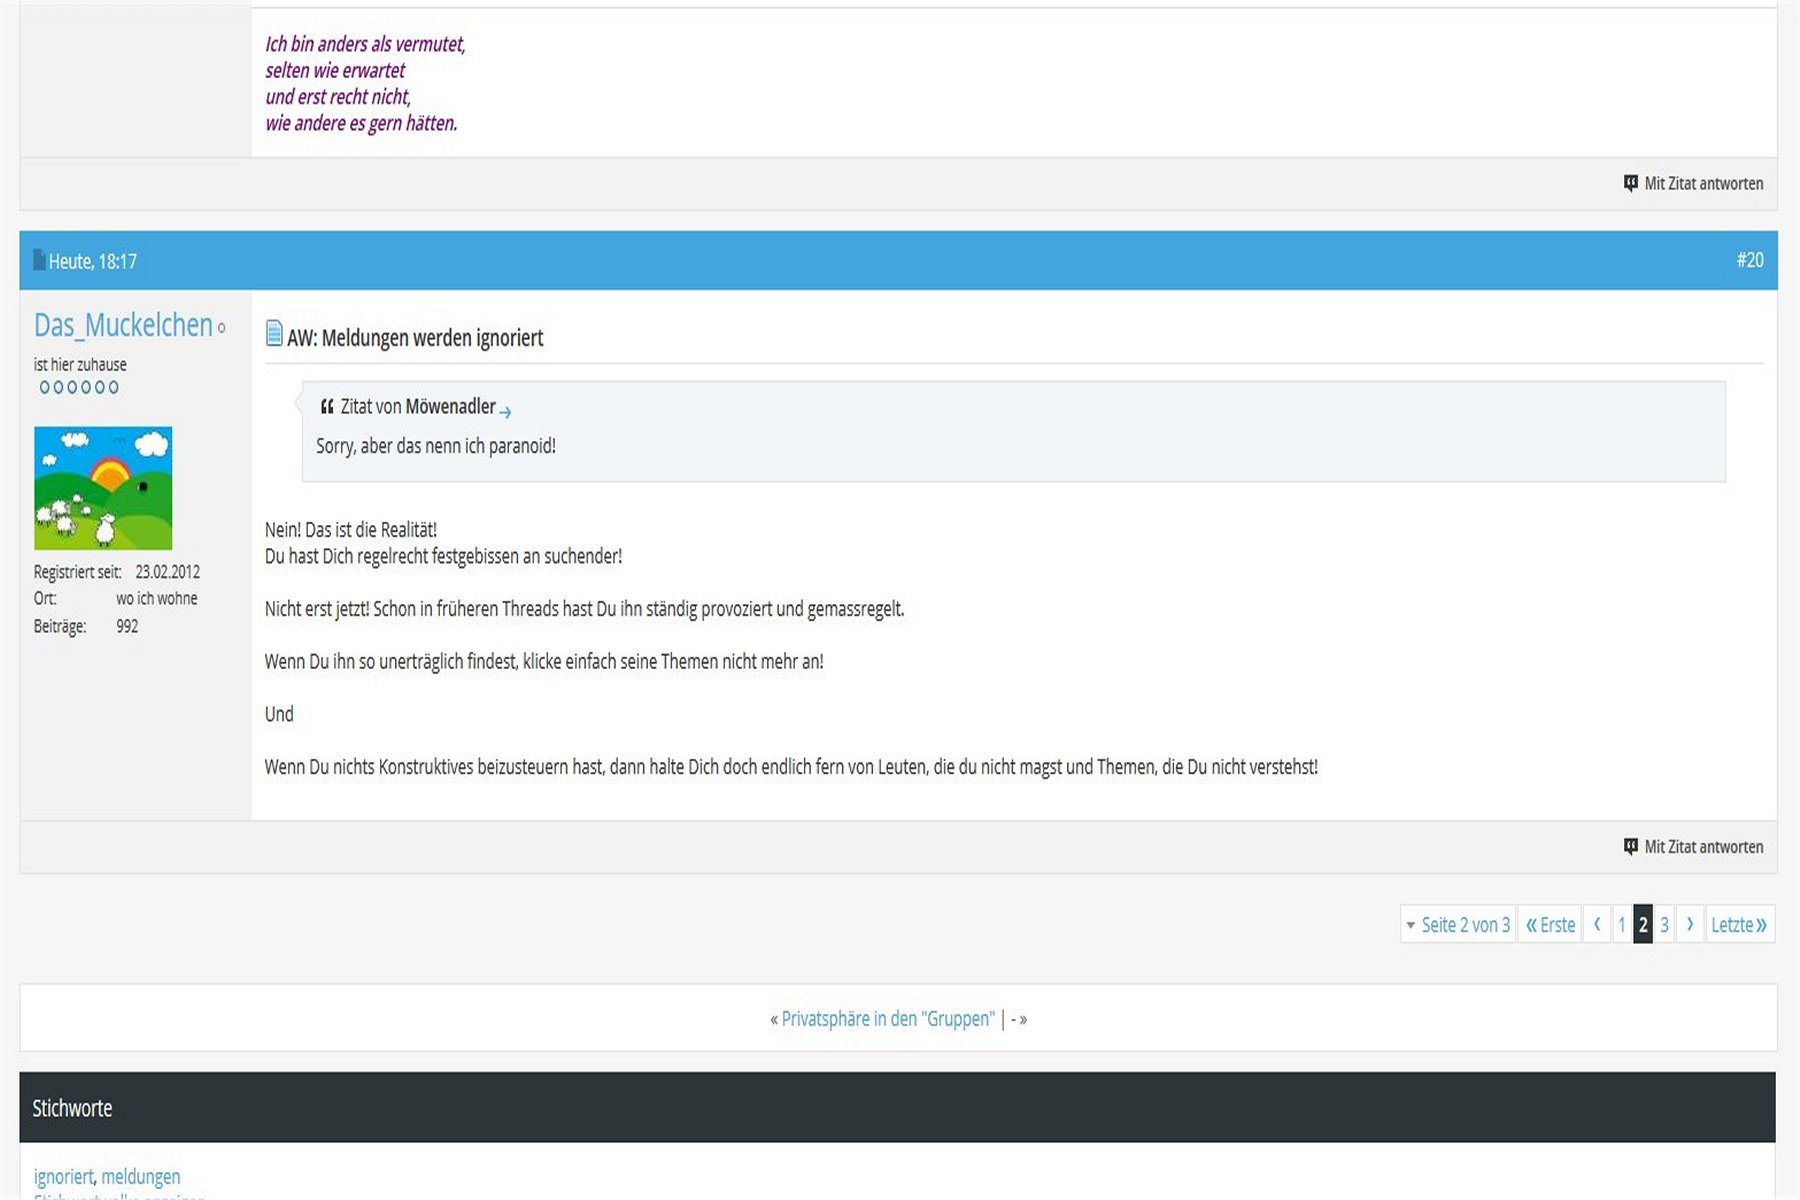Click the reputation dots under 'ist hier zuhause'
Screen dimensions: 1800x1200
[x=79, y=387]
